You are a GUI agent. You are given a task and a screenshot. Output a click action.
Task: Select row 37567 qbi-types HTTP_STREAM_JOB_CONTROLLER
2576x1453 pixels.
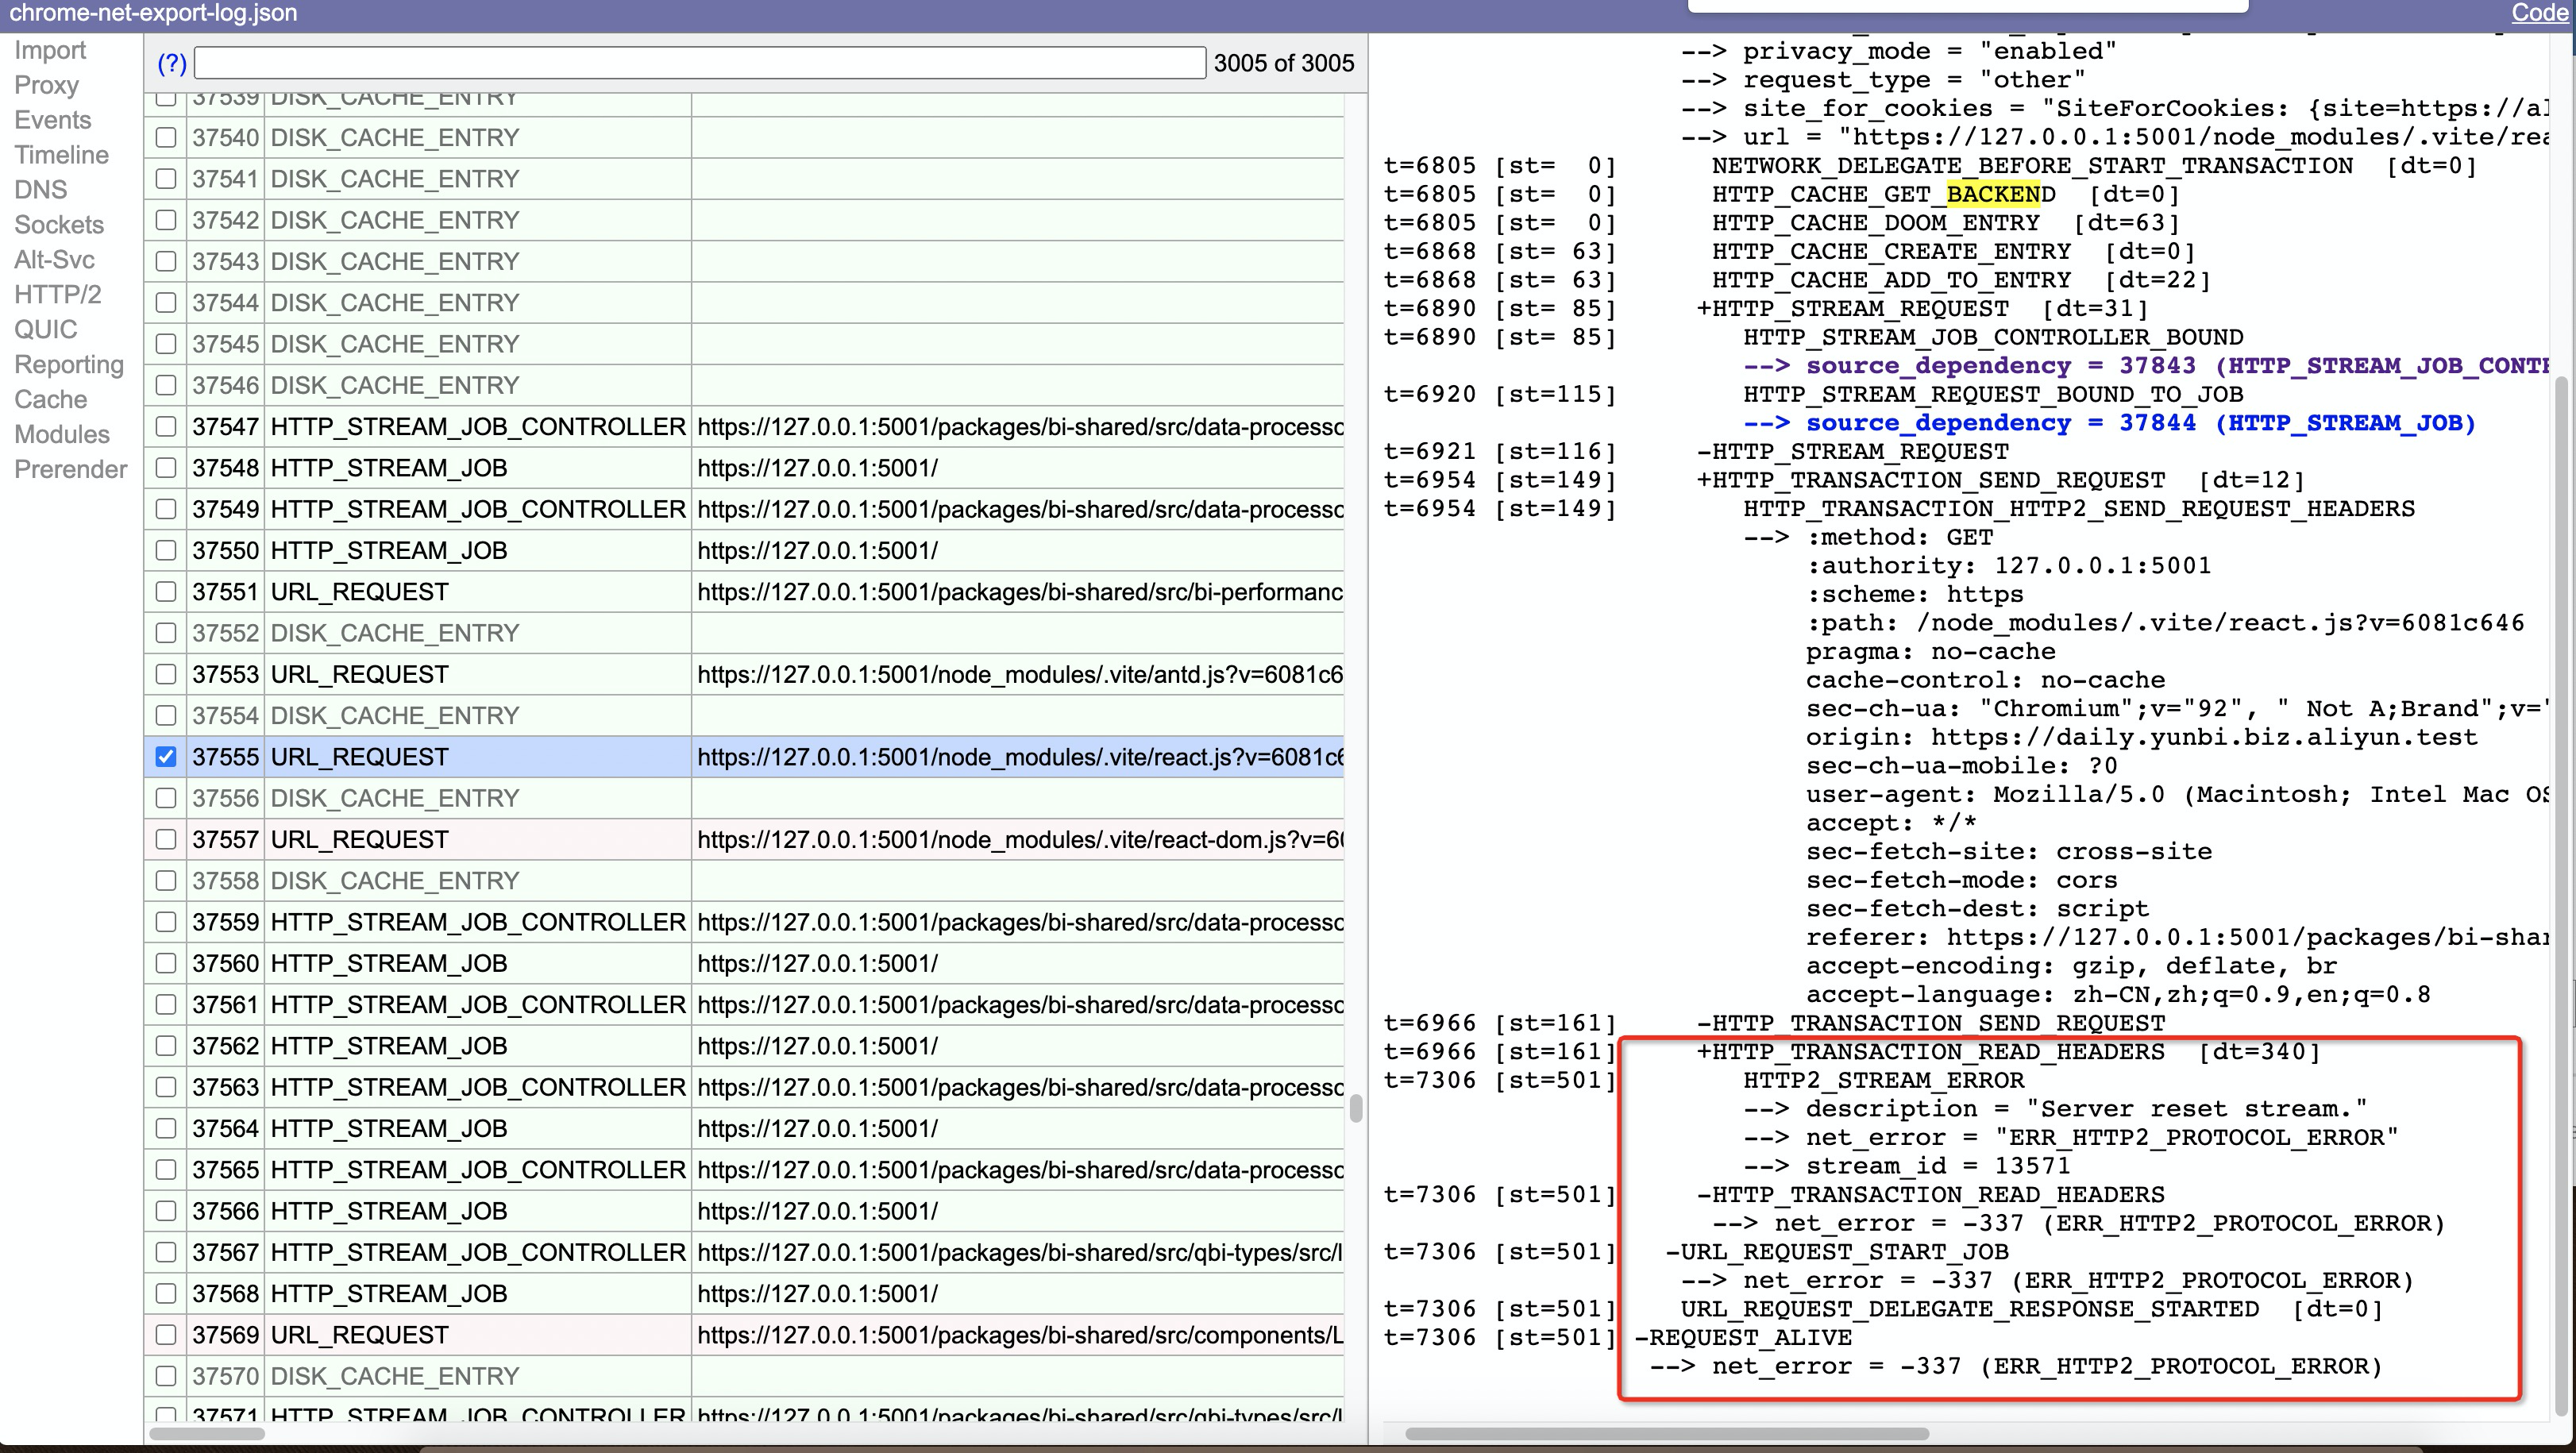[x=744, y=1252]
